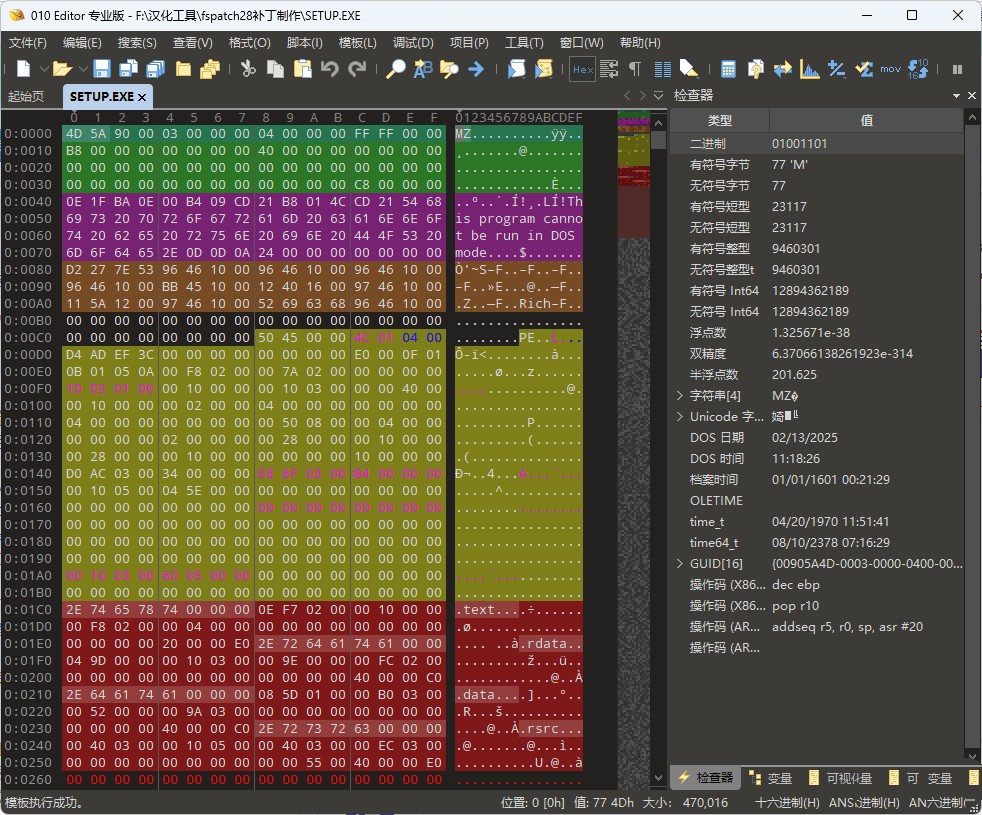Open Replace with AB icon
Viewport: 982px width, 815px height.
423,68
